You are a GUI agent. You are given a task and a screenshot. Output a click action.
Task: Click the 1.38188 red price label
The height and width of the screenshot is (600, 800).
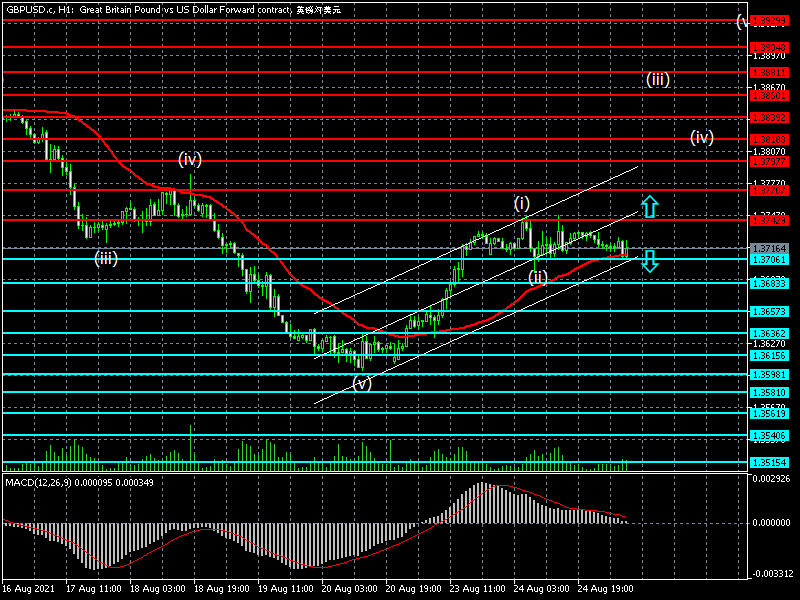(x=769, y=140)
